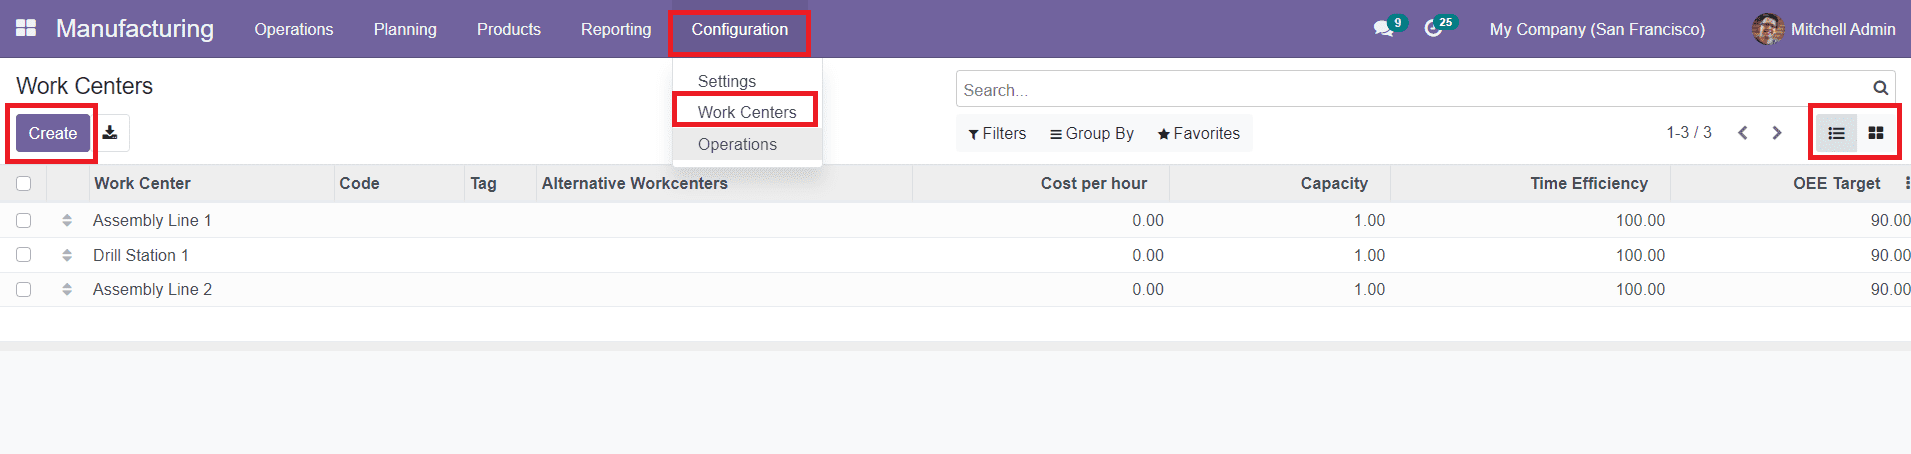The width and height of the screenshot is (1911, 454).
Task: Click the Alternative Workcenters column header
Action: click(x=724, y=183)
